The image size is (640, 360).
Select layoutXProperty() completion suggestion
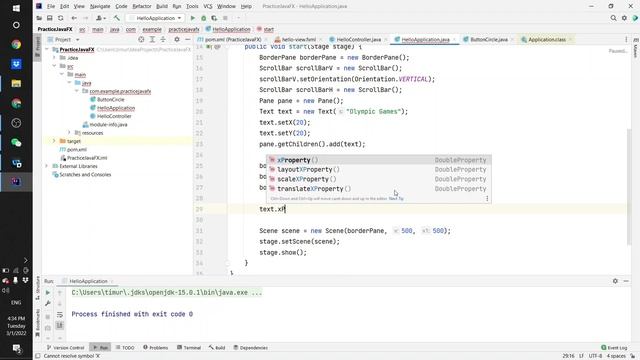tap(379, 169)
